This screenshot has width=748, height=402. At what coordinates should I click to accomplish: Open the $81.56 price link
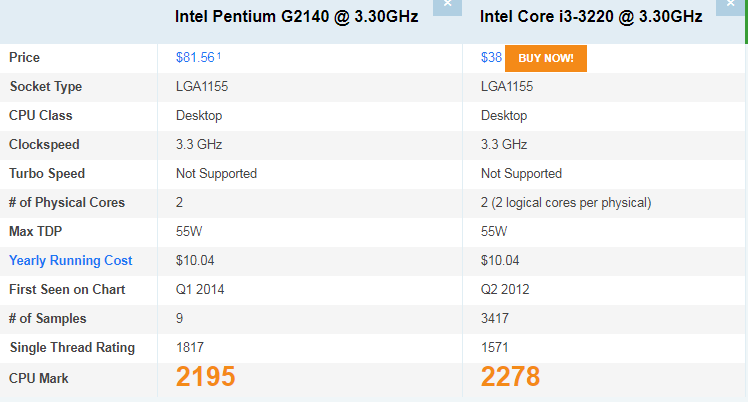click(x=195, y=58)
